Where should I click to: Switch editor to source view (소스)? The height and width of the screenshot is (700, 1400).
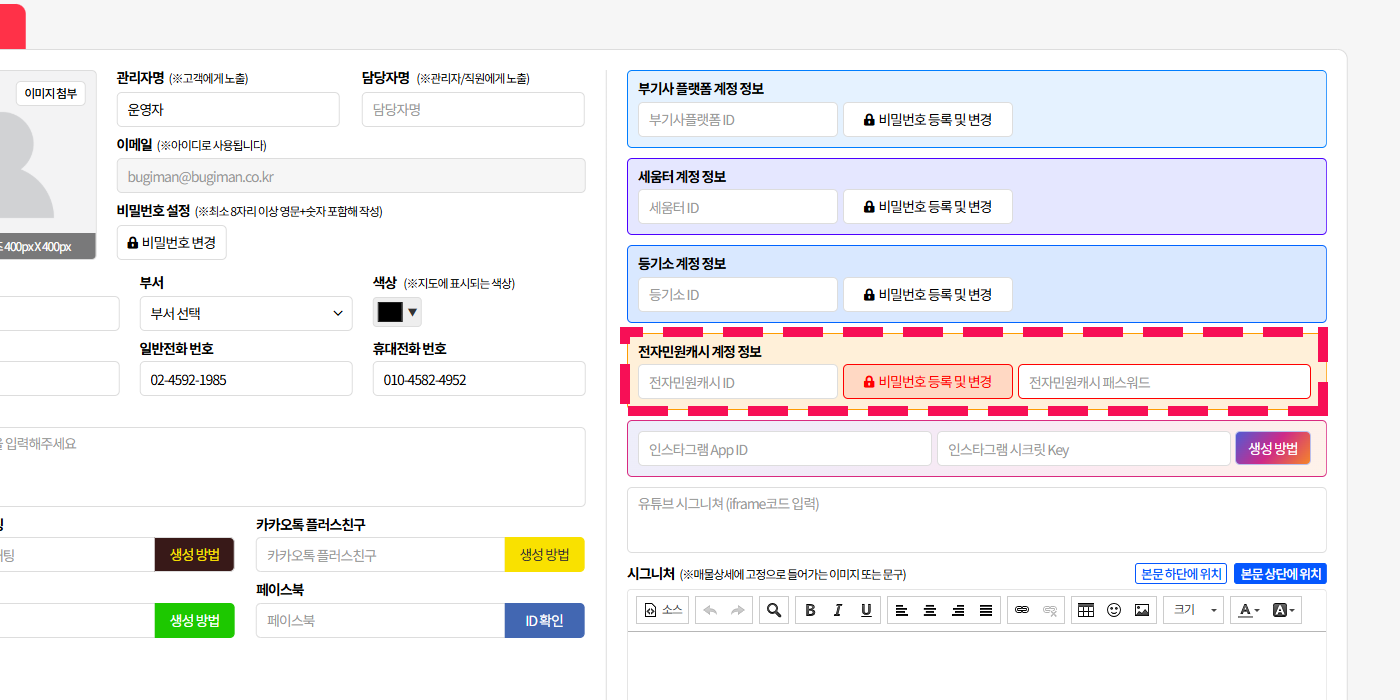[663, 610]
